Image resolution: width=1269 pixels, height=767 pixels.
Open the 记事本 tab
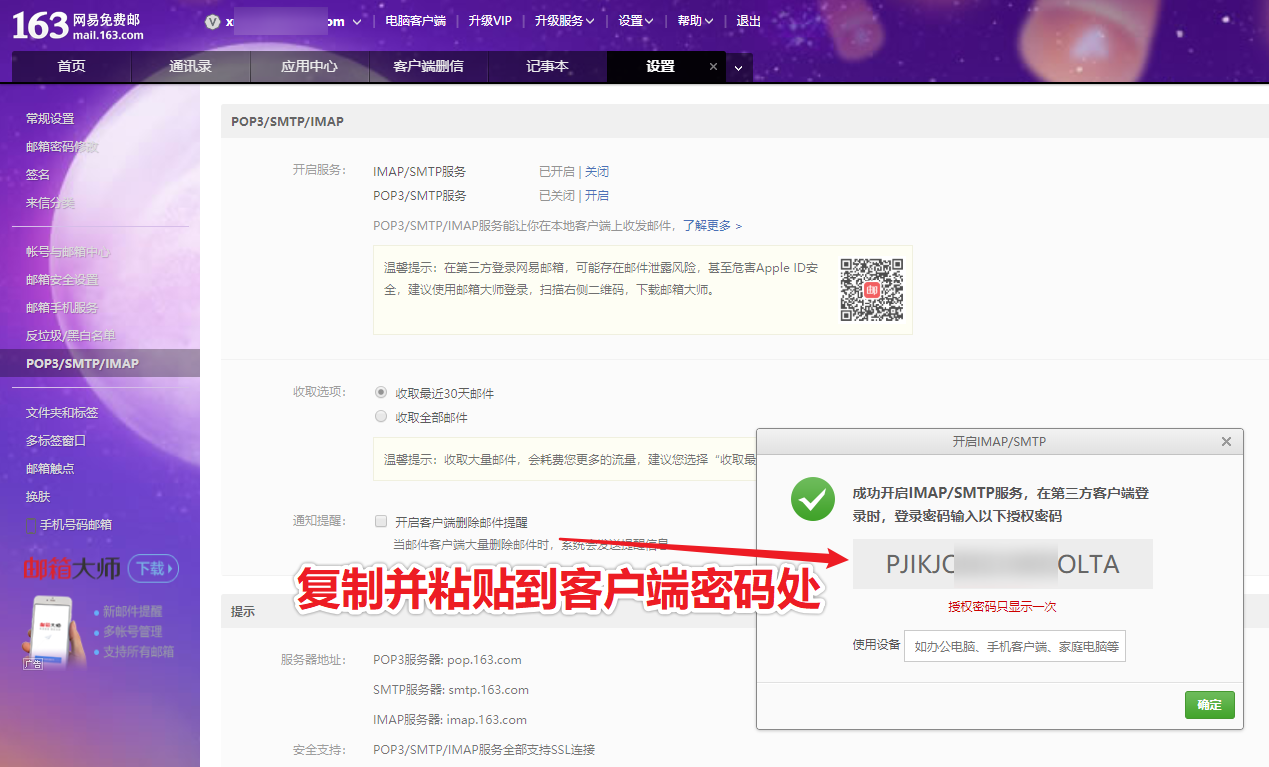547,67
